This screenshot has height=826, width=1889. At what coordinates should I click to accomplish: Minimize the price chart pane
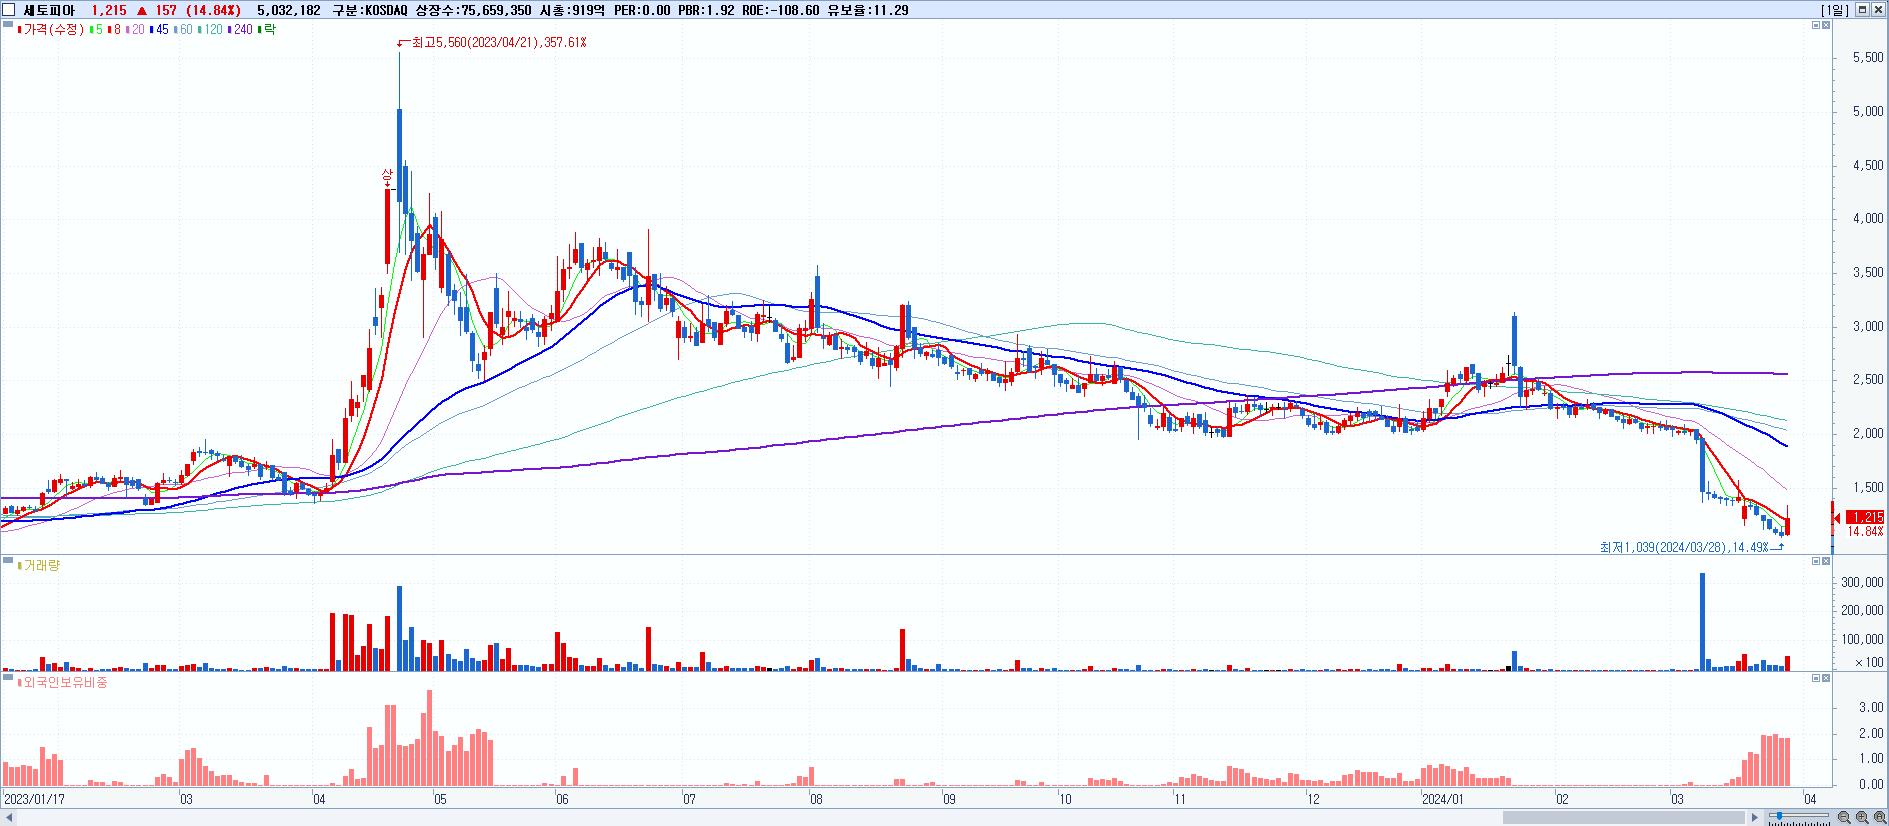click(1816, 25)
